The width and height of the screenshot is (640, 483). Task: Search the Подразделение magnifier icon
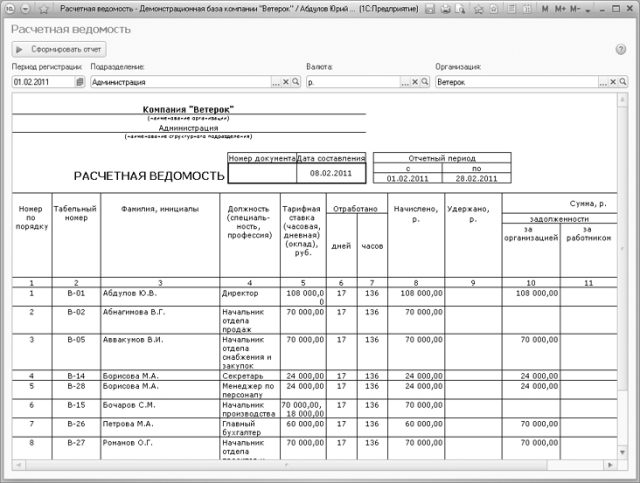296,82
